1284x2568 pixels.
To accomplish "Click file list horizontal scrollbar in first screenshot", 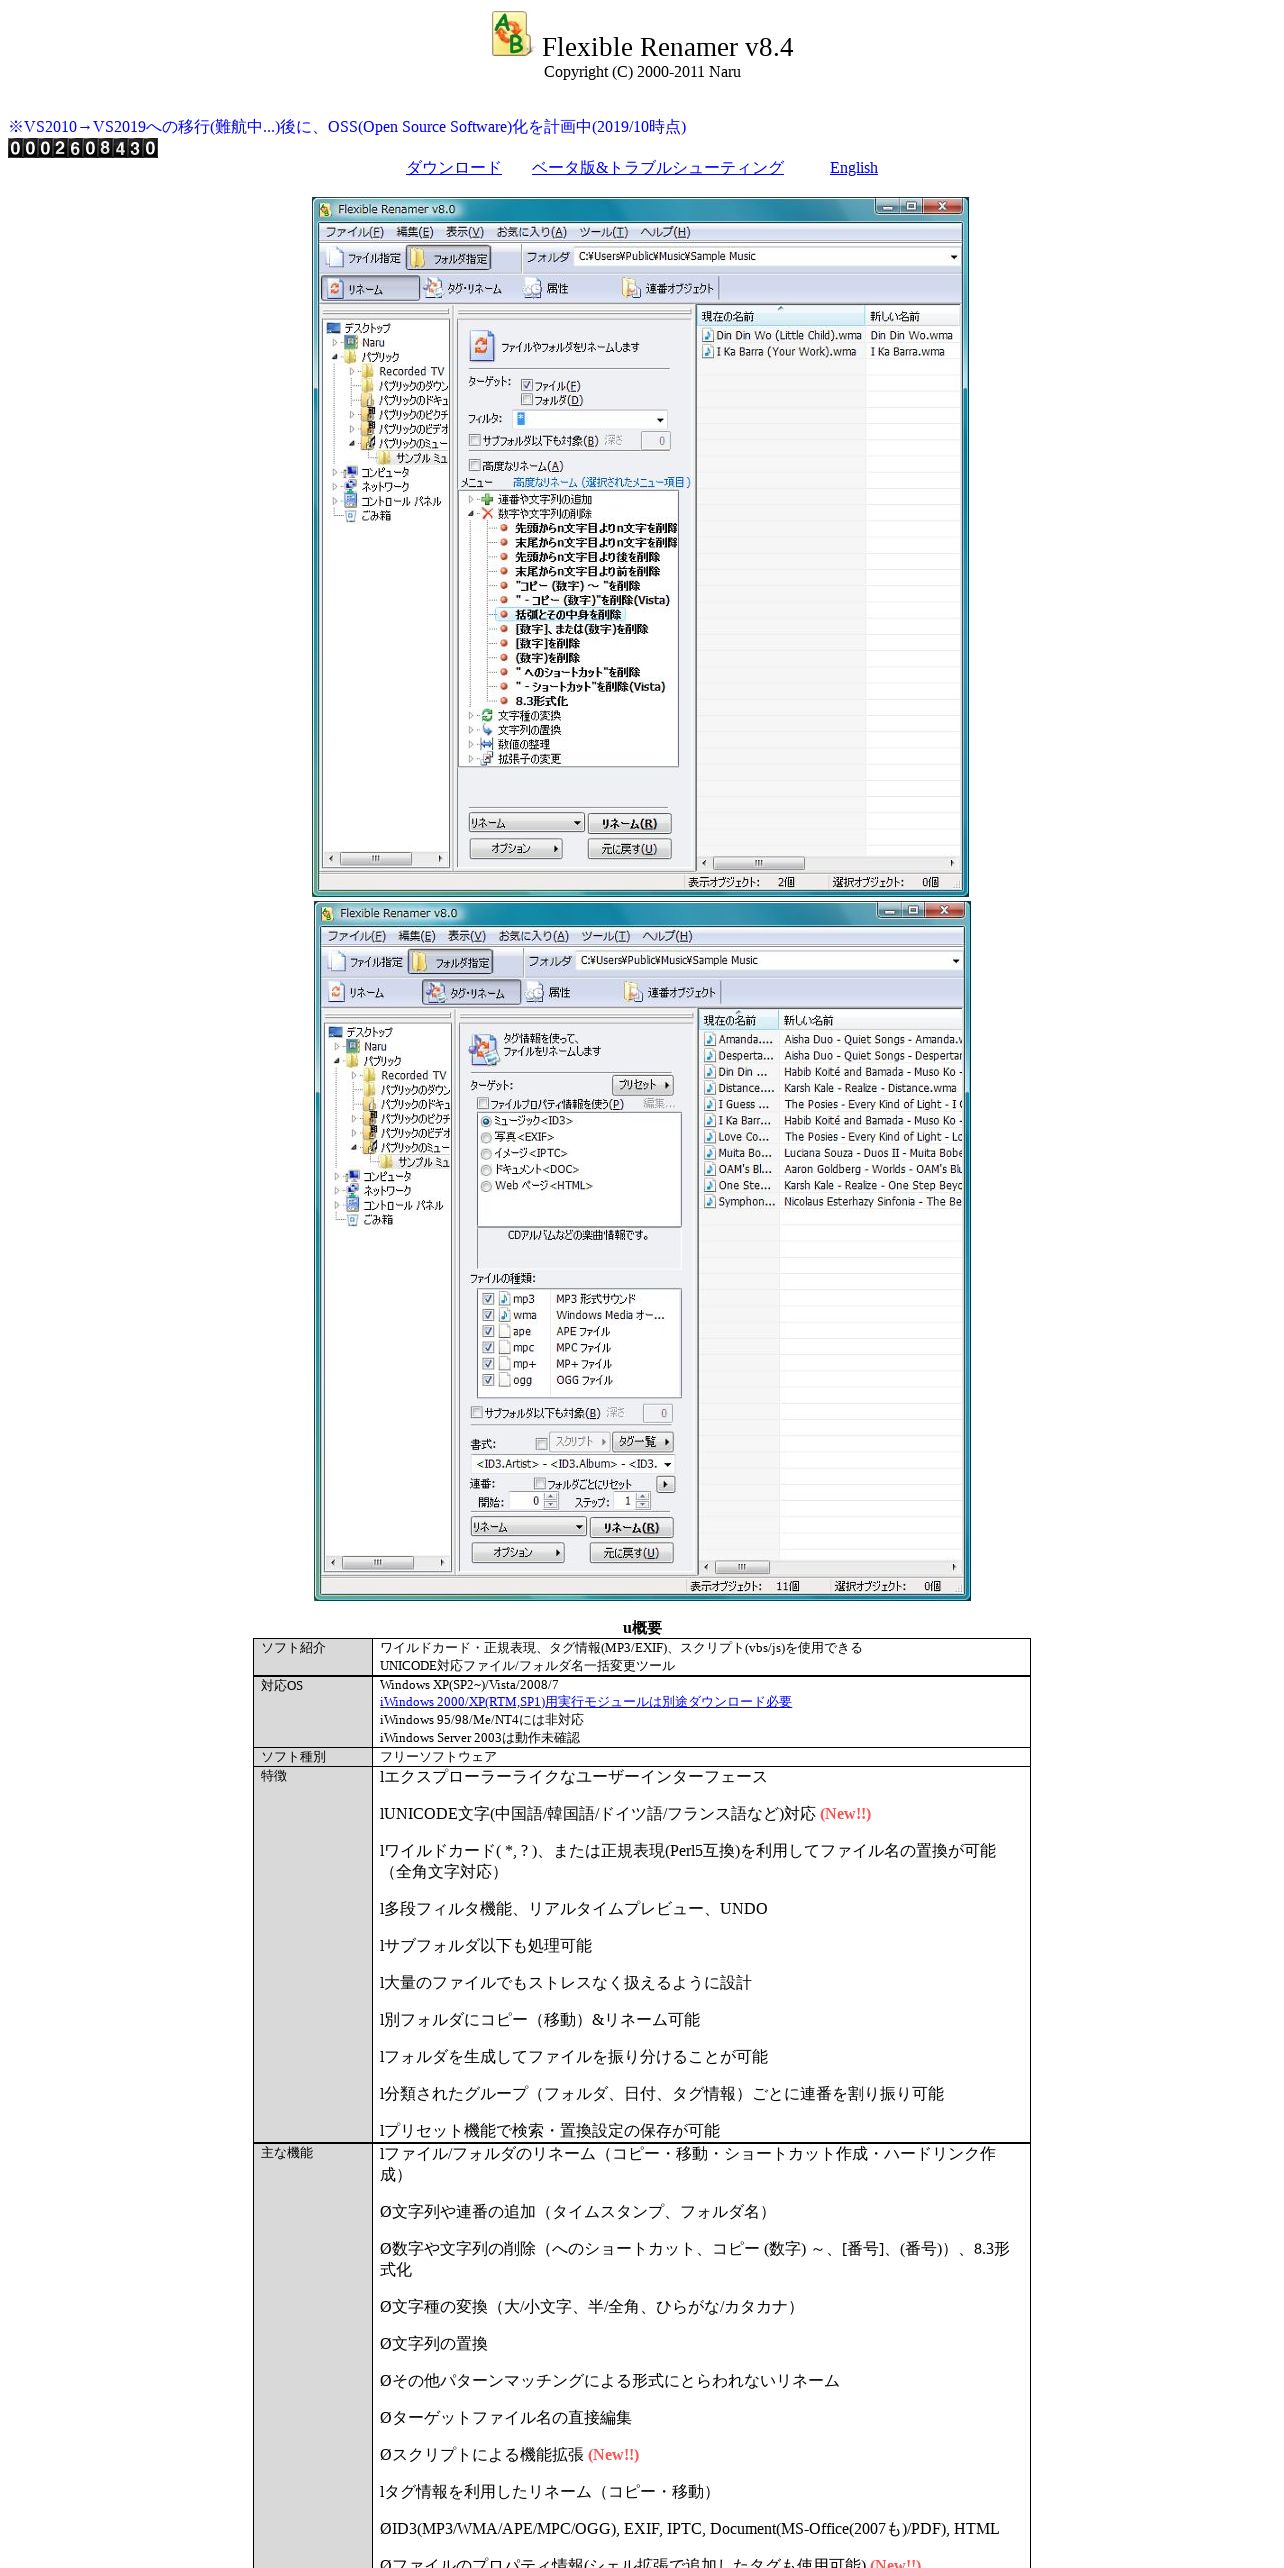I will click(828, 863).
